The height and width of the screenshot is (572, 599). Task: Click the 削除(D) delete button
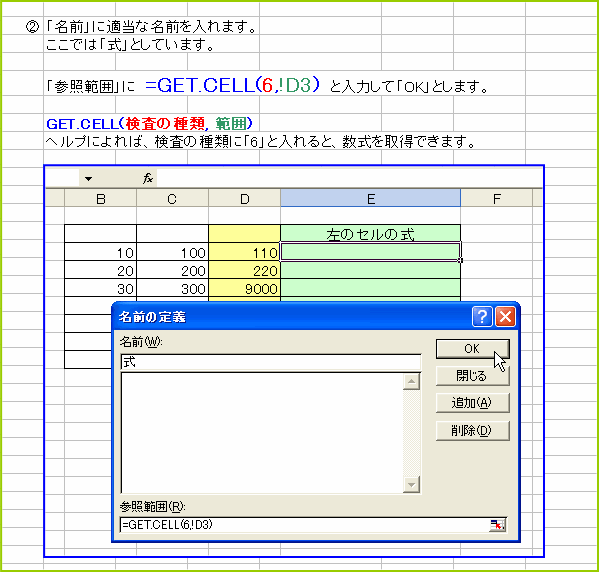pyautogui.click(x=473, y=431)
